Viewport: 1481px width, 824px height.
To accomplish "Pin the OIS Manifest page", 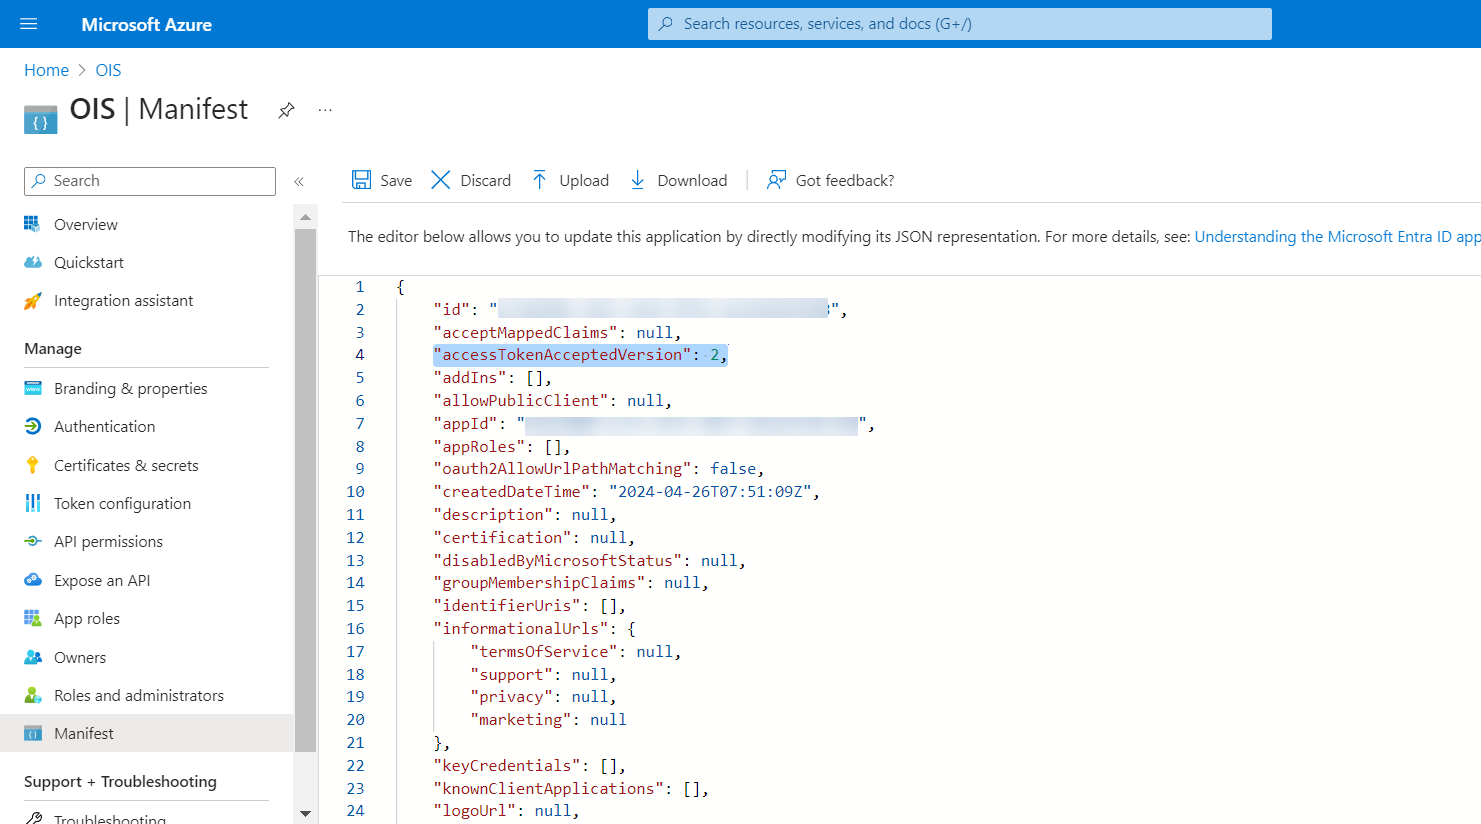I will [x=286, y=110].
